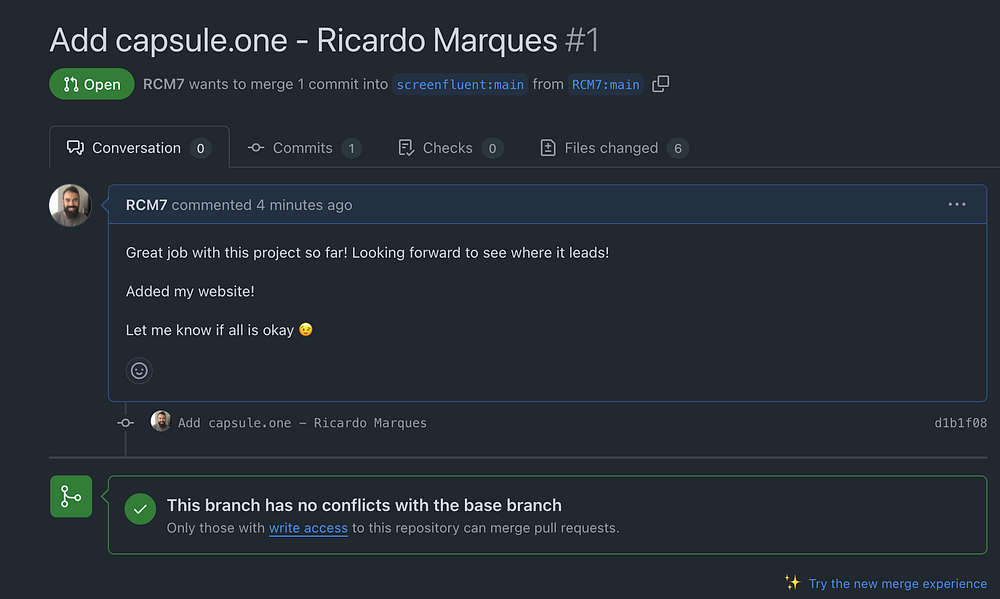Try the new merge experience link
This screenshot has width=1000, height=599.
point(897,583)
